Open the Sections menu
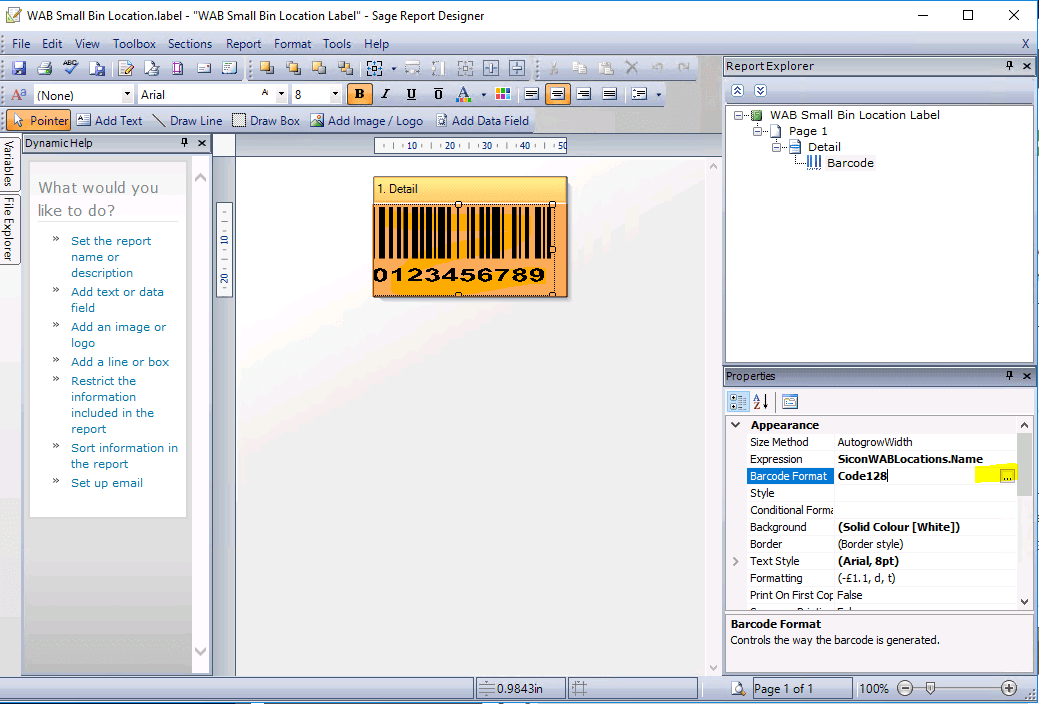Image resolution: width=1039 pixels, height=704 pixels. (x=190, y=44)
